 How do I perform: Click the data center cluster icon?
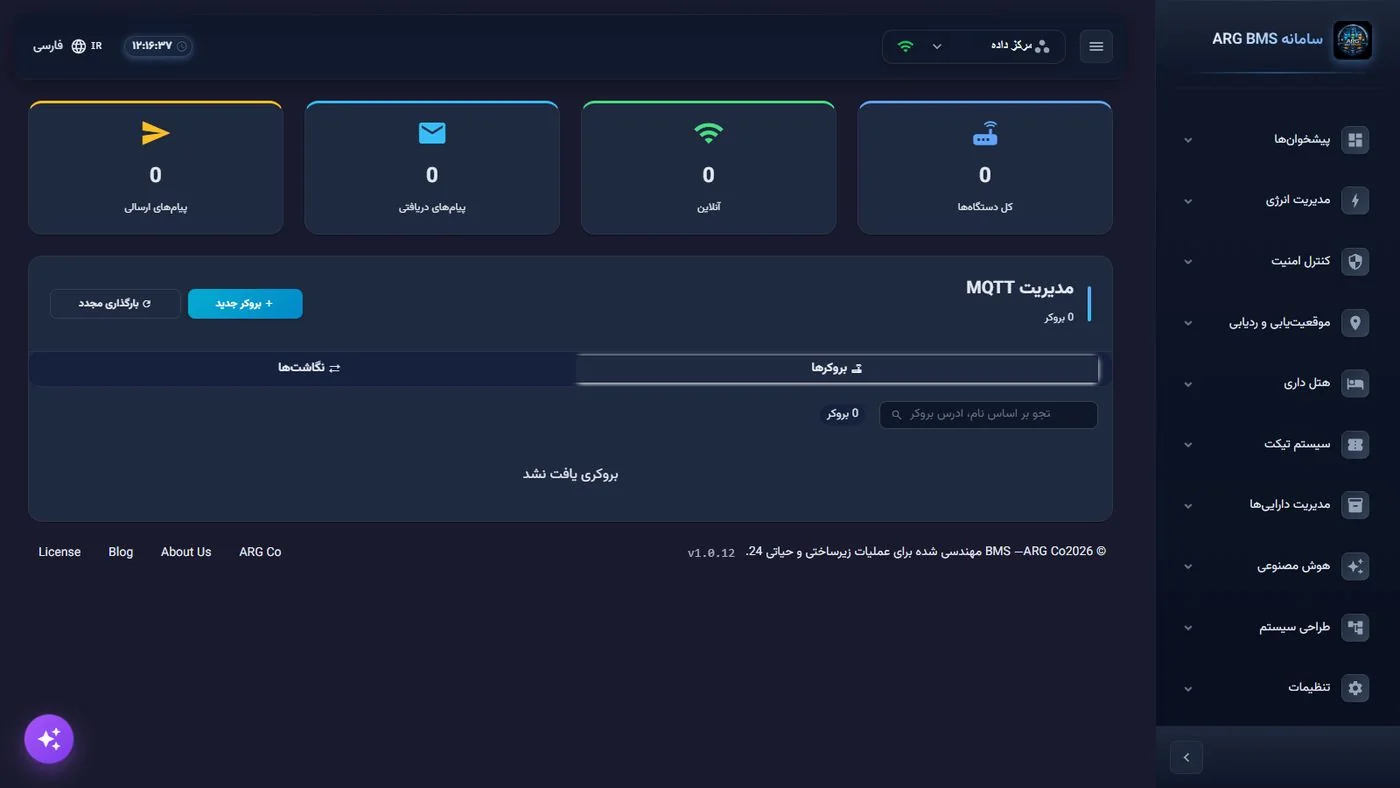1042,46
